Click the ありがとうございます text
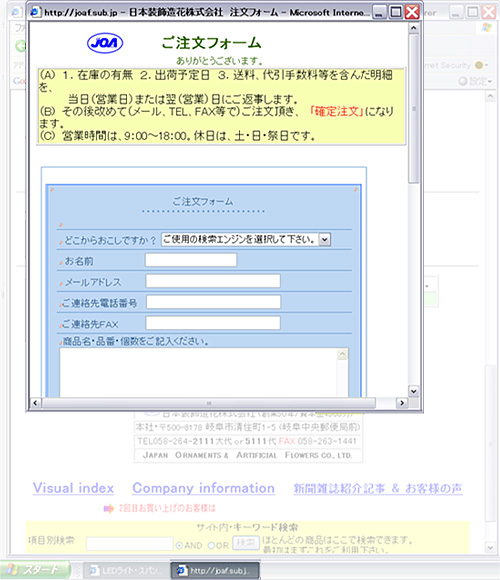The image size is (500, 580). [220, 60]
